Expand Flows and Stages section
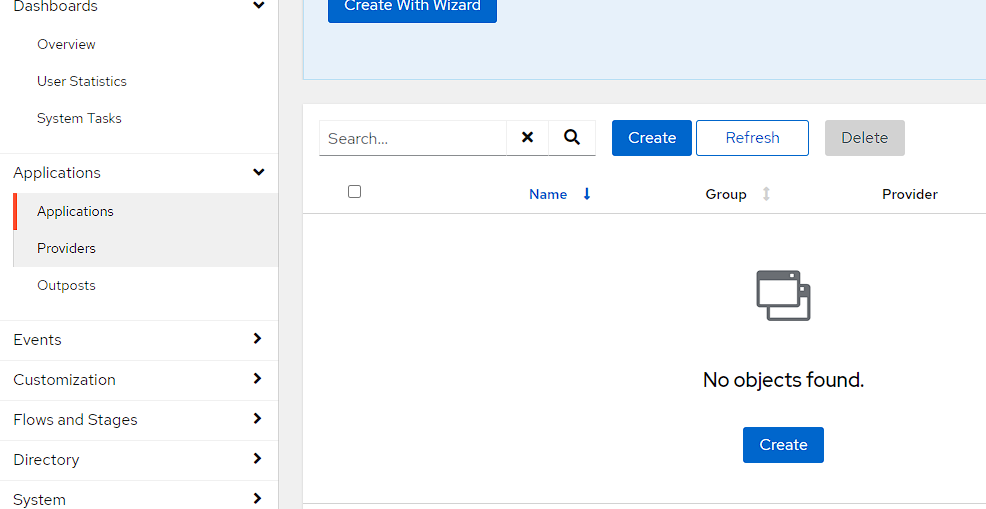Screen dimensions: 986x509 coord(257,419)
